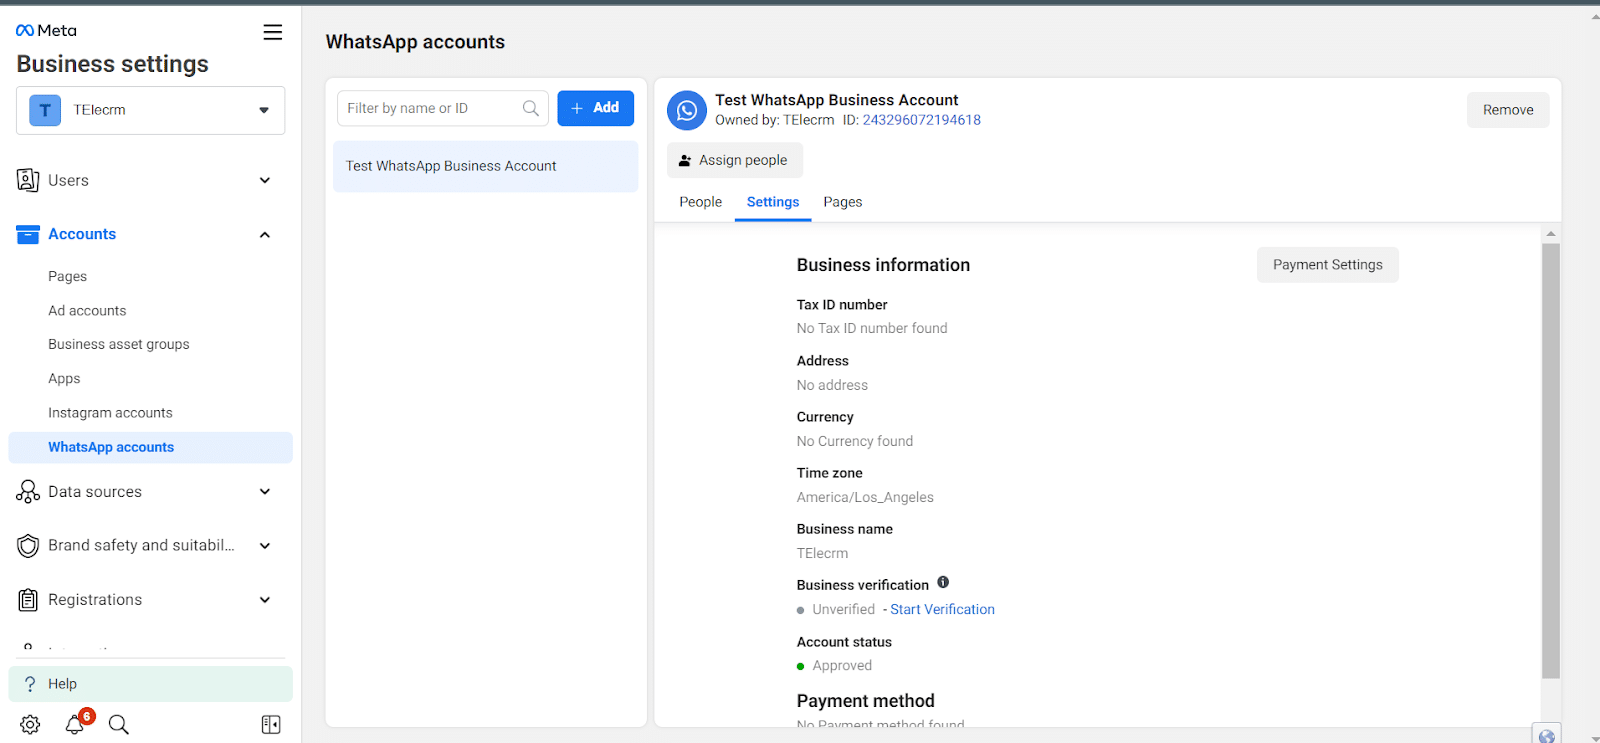Expand the Registrations chevron
Screen dimensions: 1600x743
coord(265,600)
